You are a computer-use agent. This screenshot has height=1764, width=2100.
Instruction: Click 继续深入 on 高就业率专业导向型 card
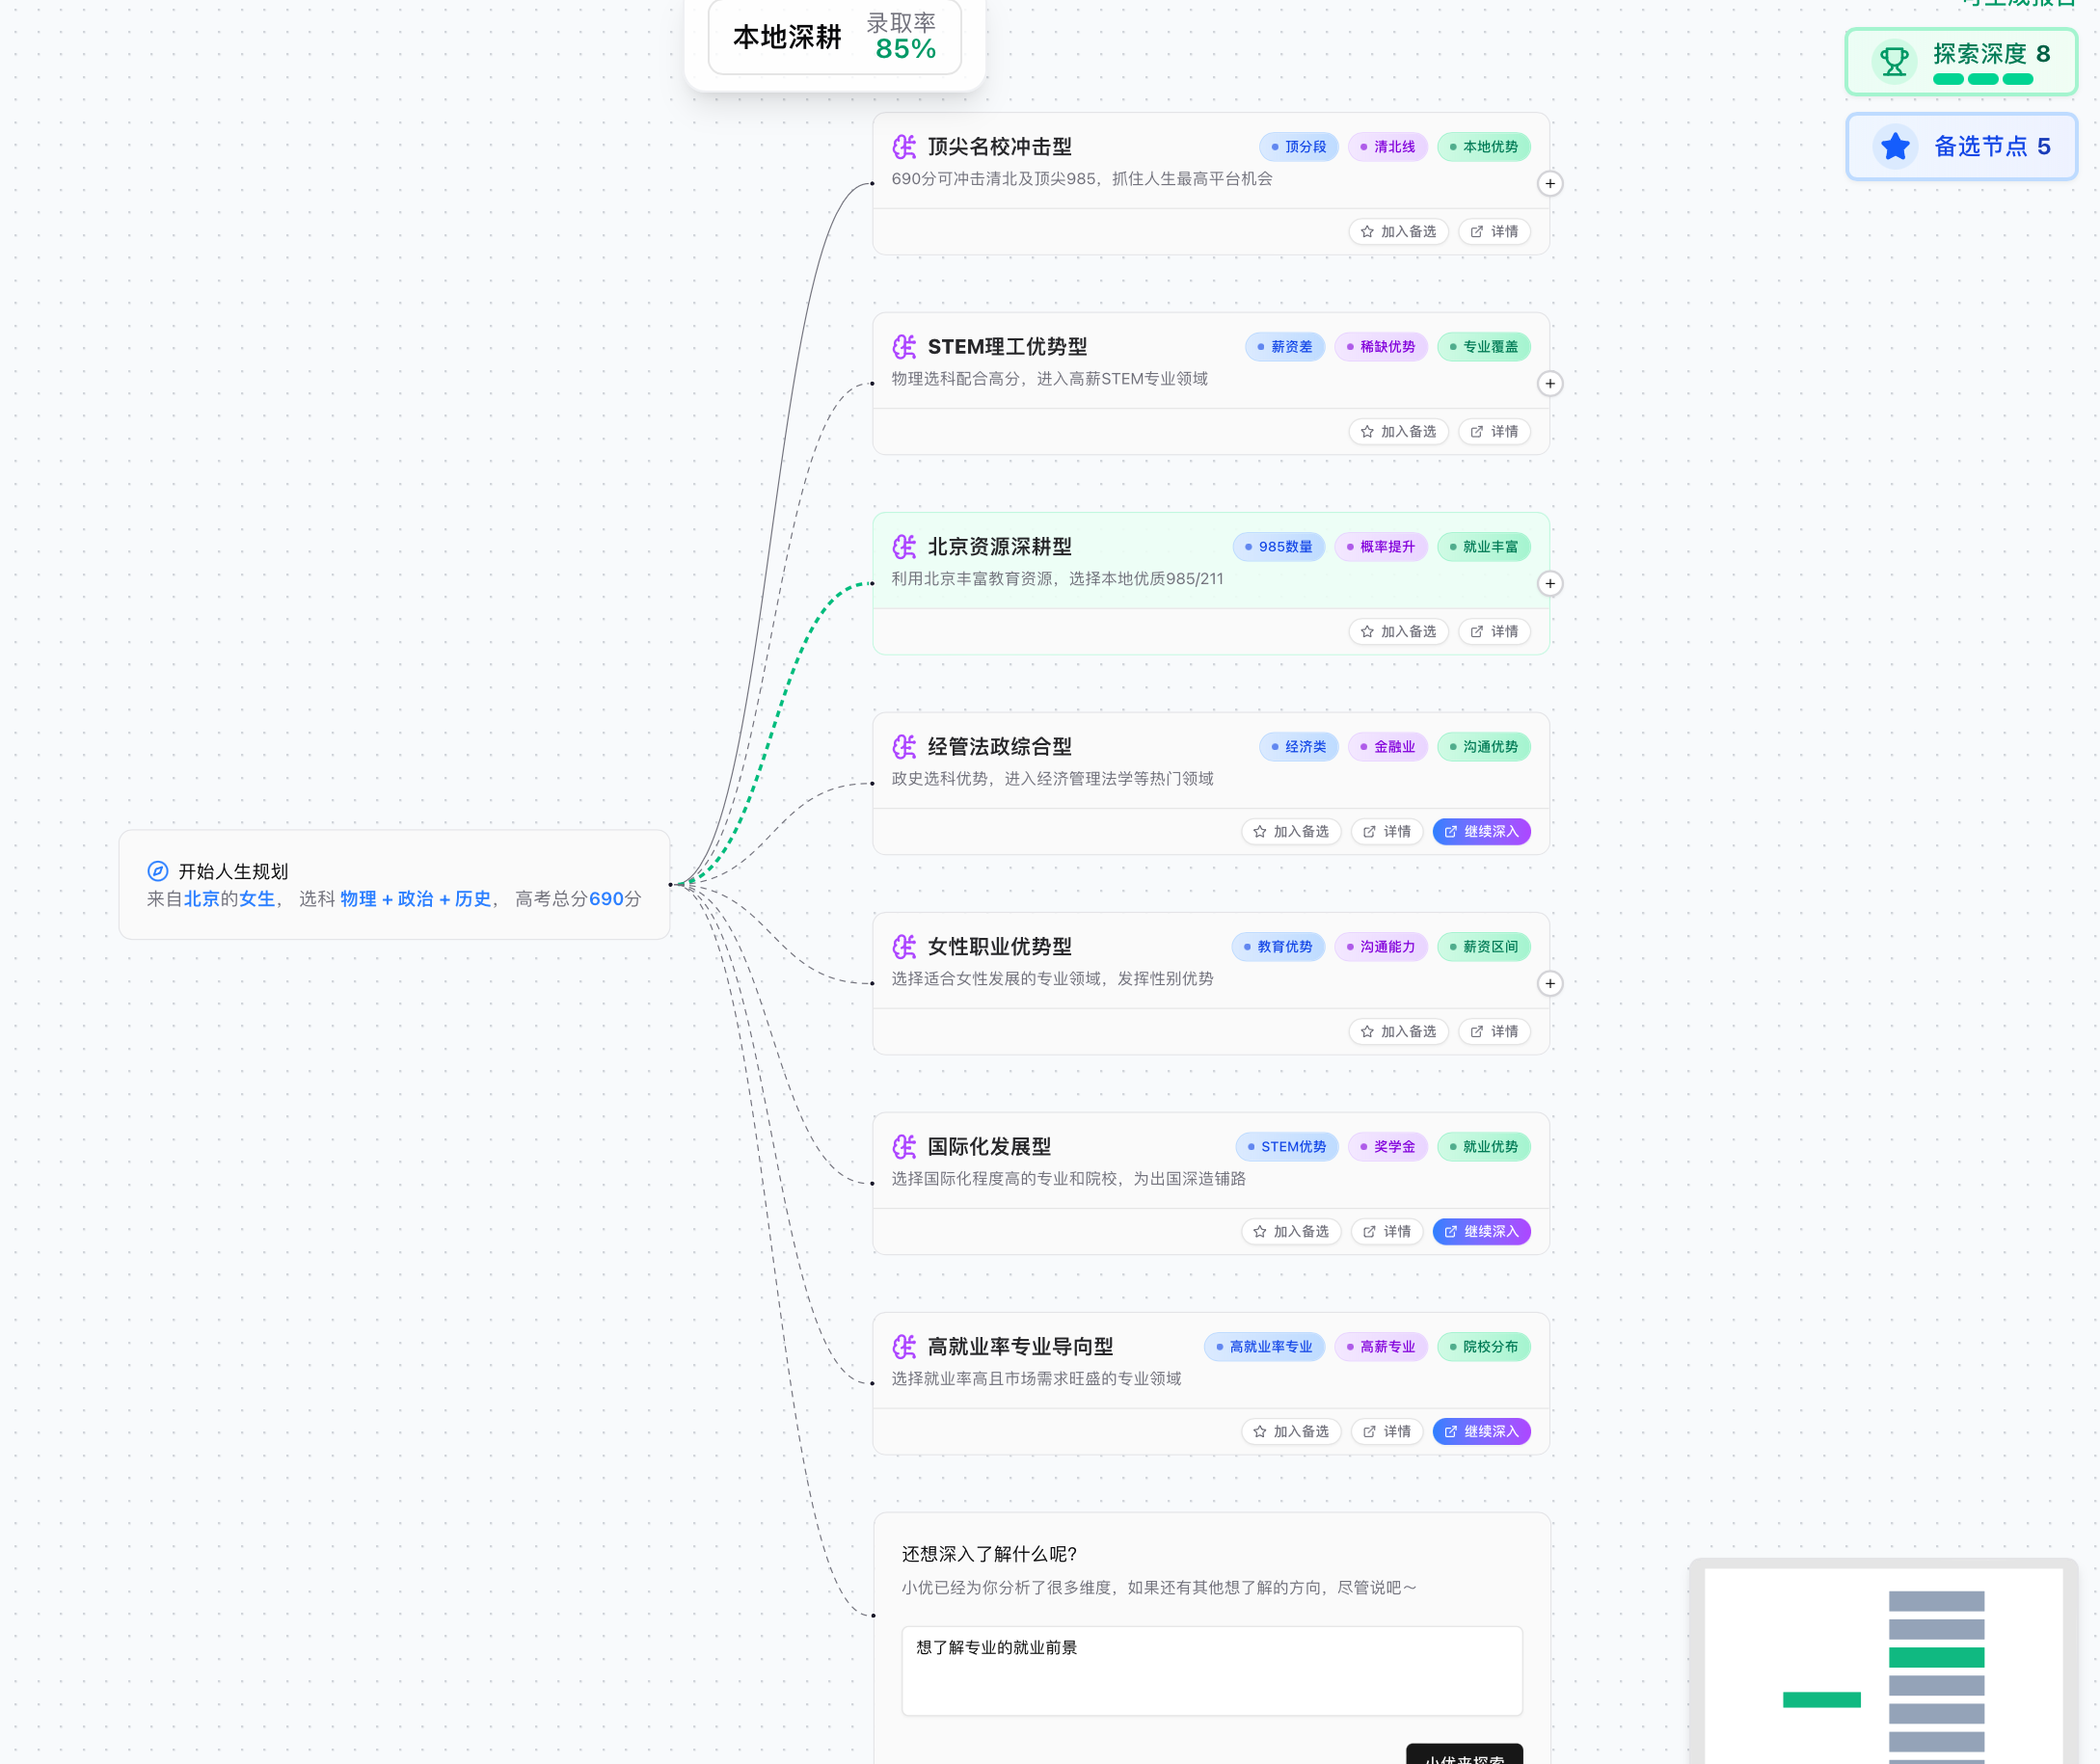click(1481, 1432)
